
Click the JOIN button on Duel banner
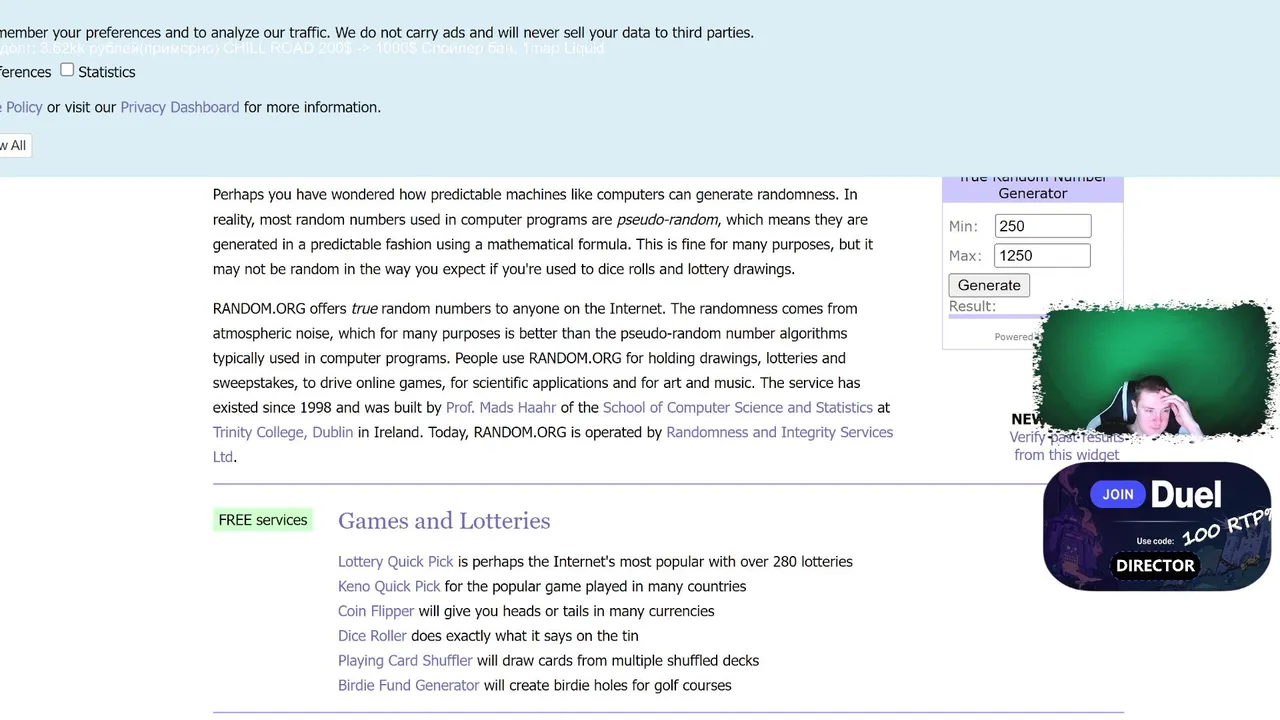[x=1118, y=494]
